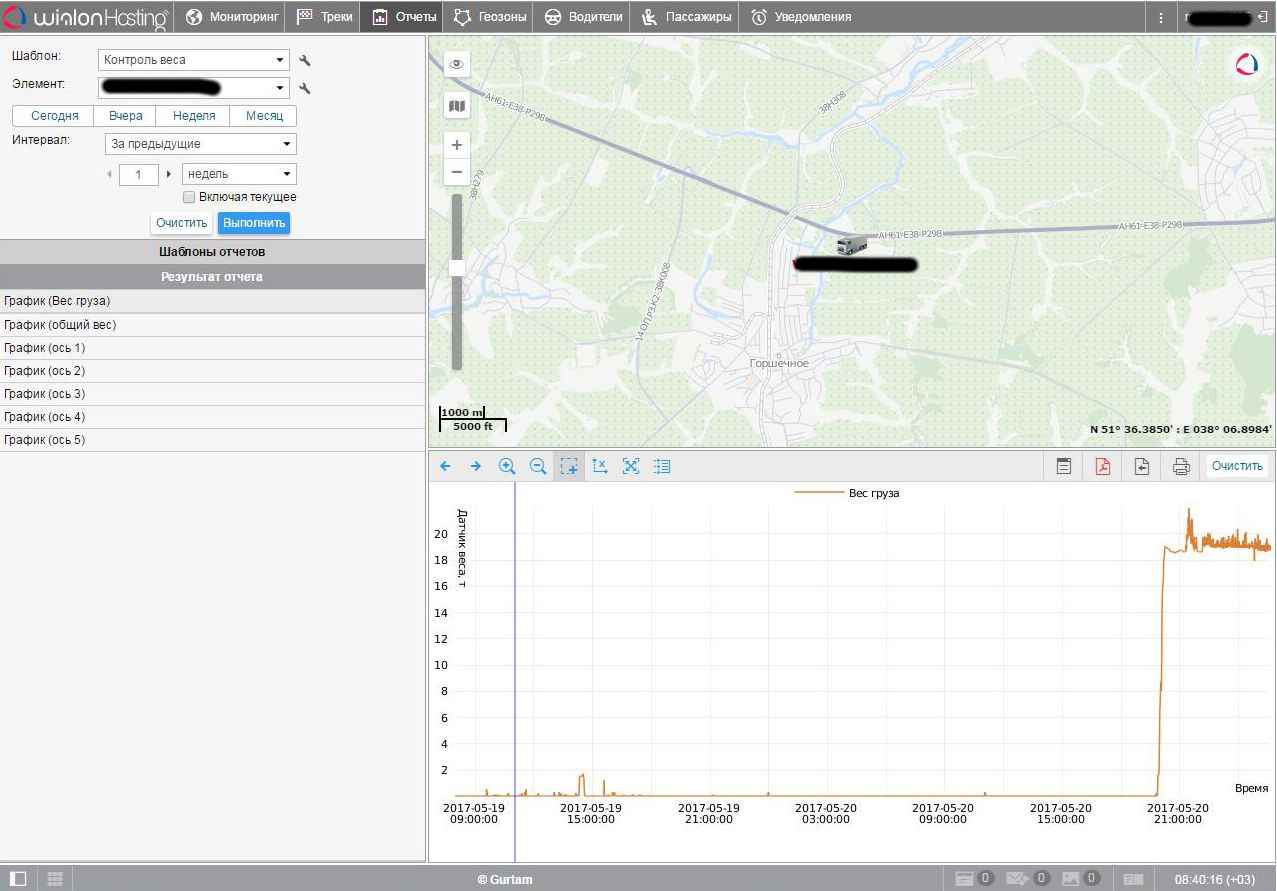The image size is (1277, 891).
Task: Pan chart left with back arrow
Action: click(446, 466)
